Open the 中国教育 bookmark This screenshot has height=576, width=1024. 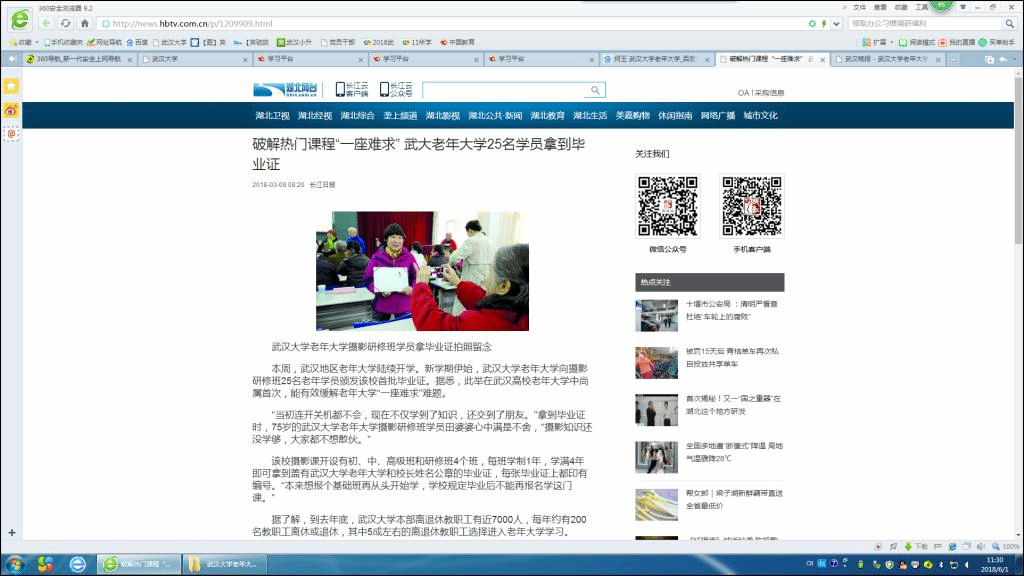(457, 42)
